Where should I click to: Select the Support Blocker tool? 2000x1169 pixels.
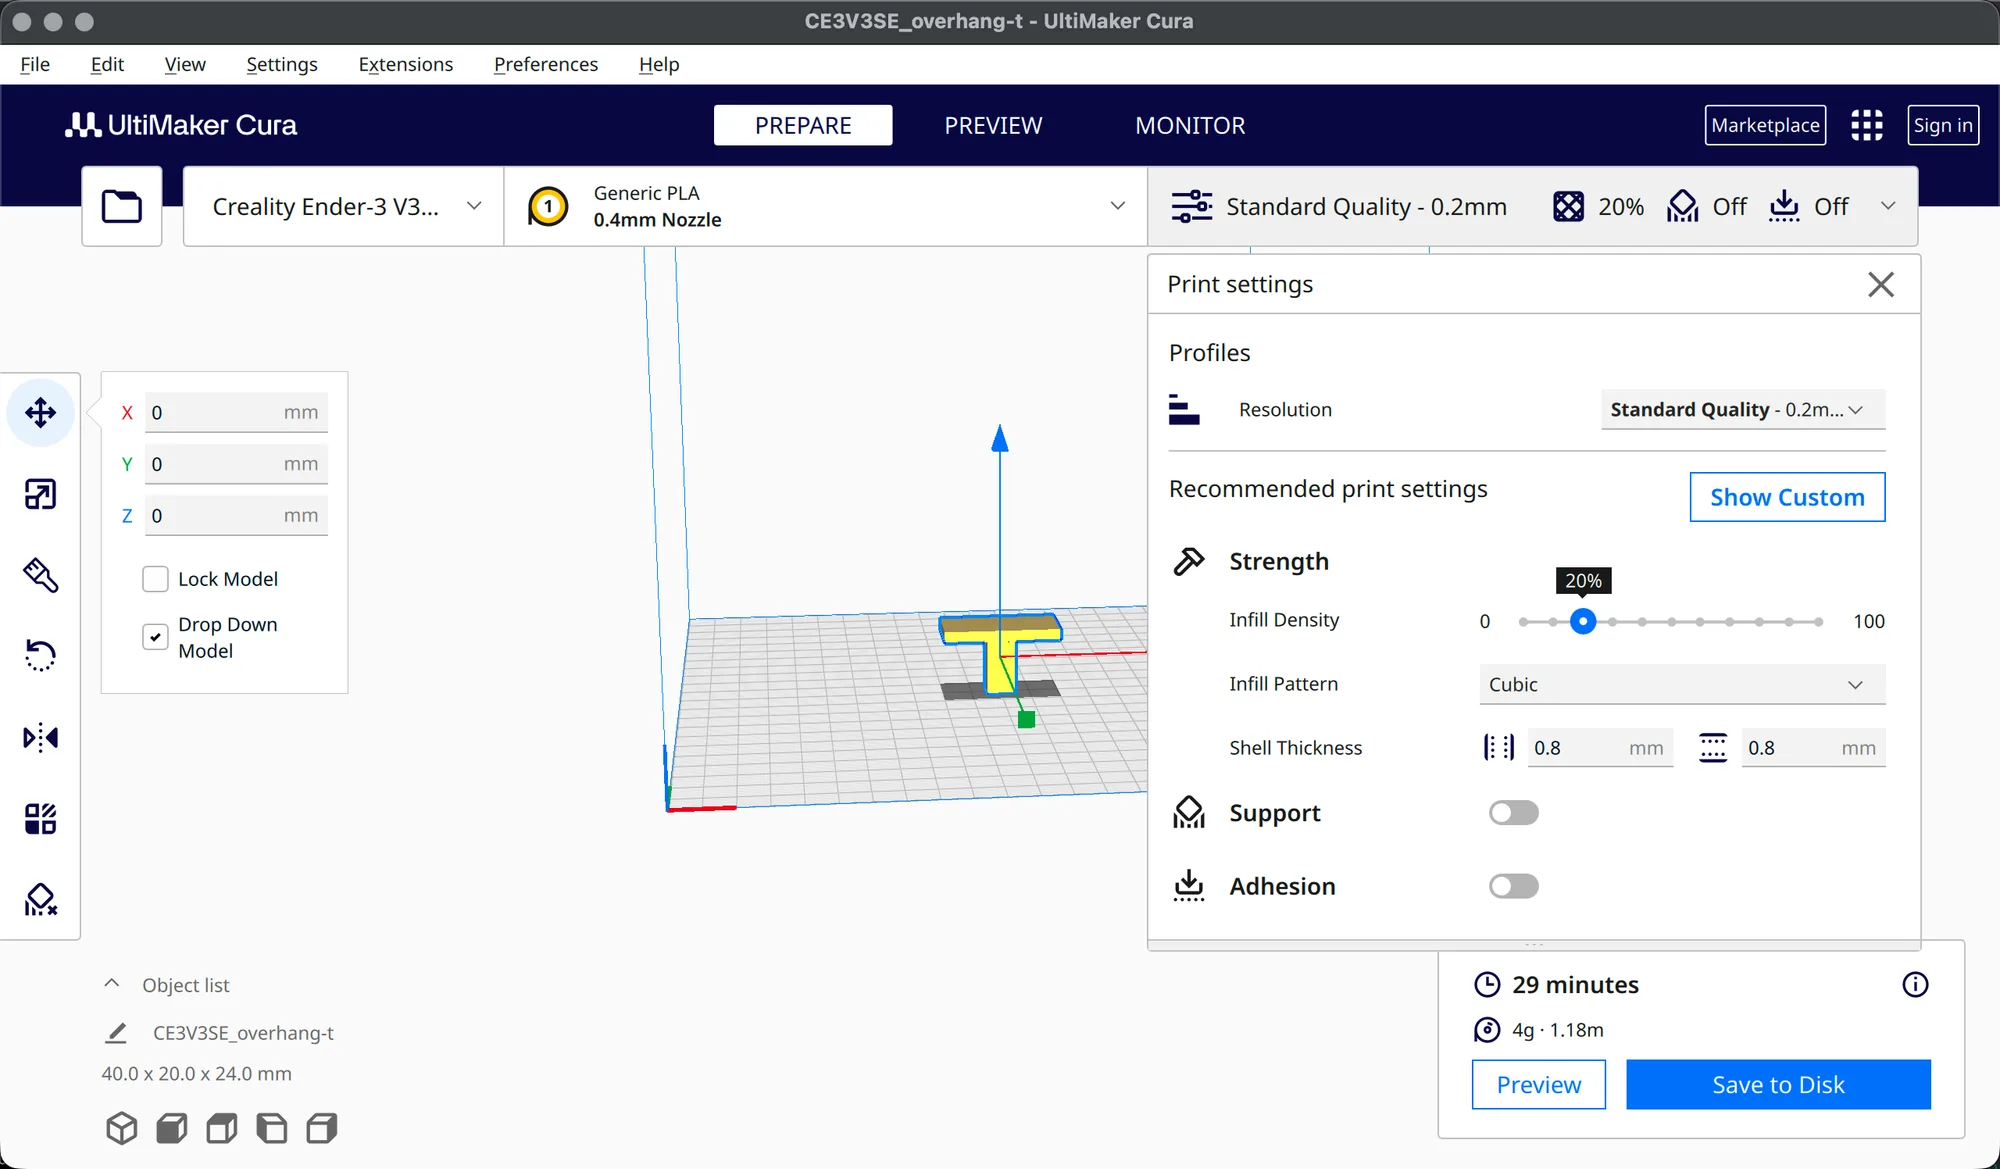[x=40, y=900]
